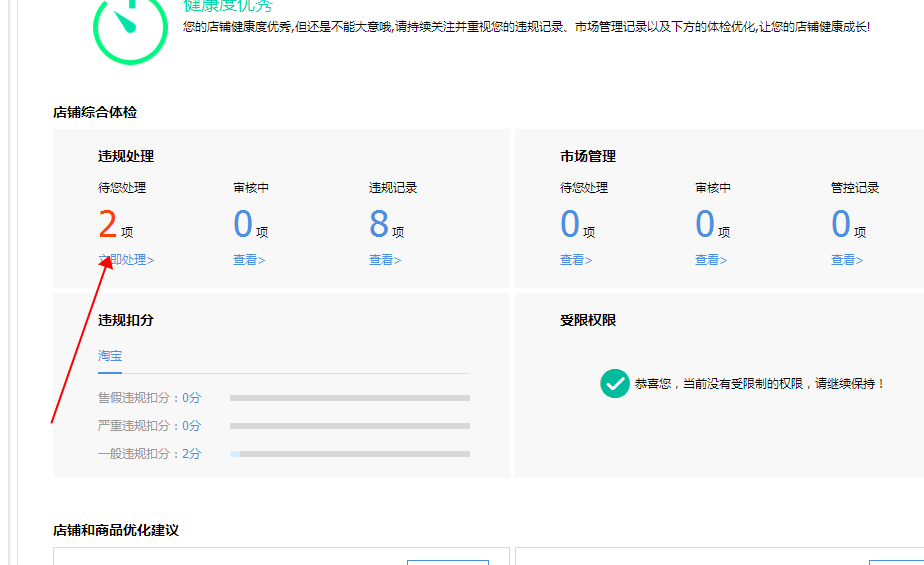Select the 淘宝 tab in 违规扣分
The image size is (924, 565).
110,356
